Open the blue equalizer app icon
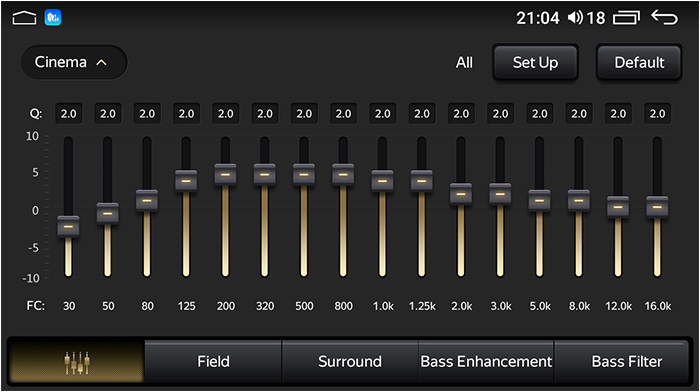Image resolution: width=700 pixels, height=392 pixels. tap(53, 18)
